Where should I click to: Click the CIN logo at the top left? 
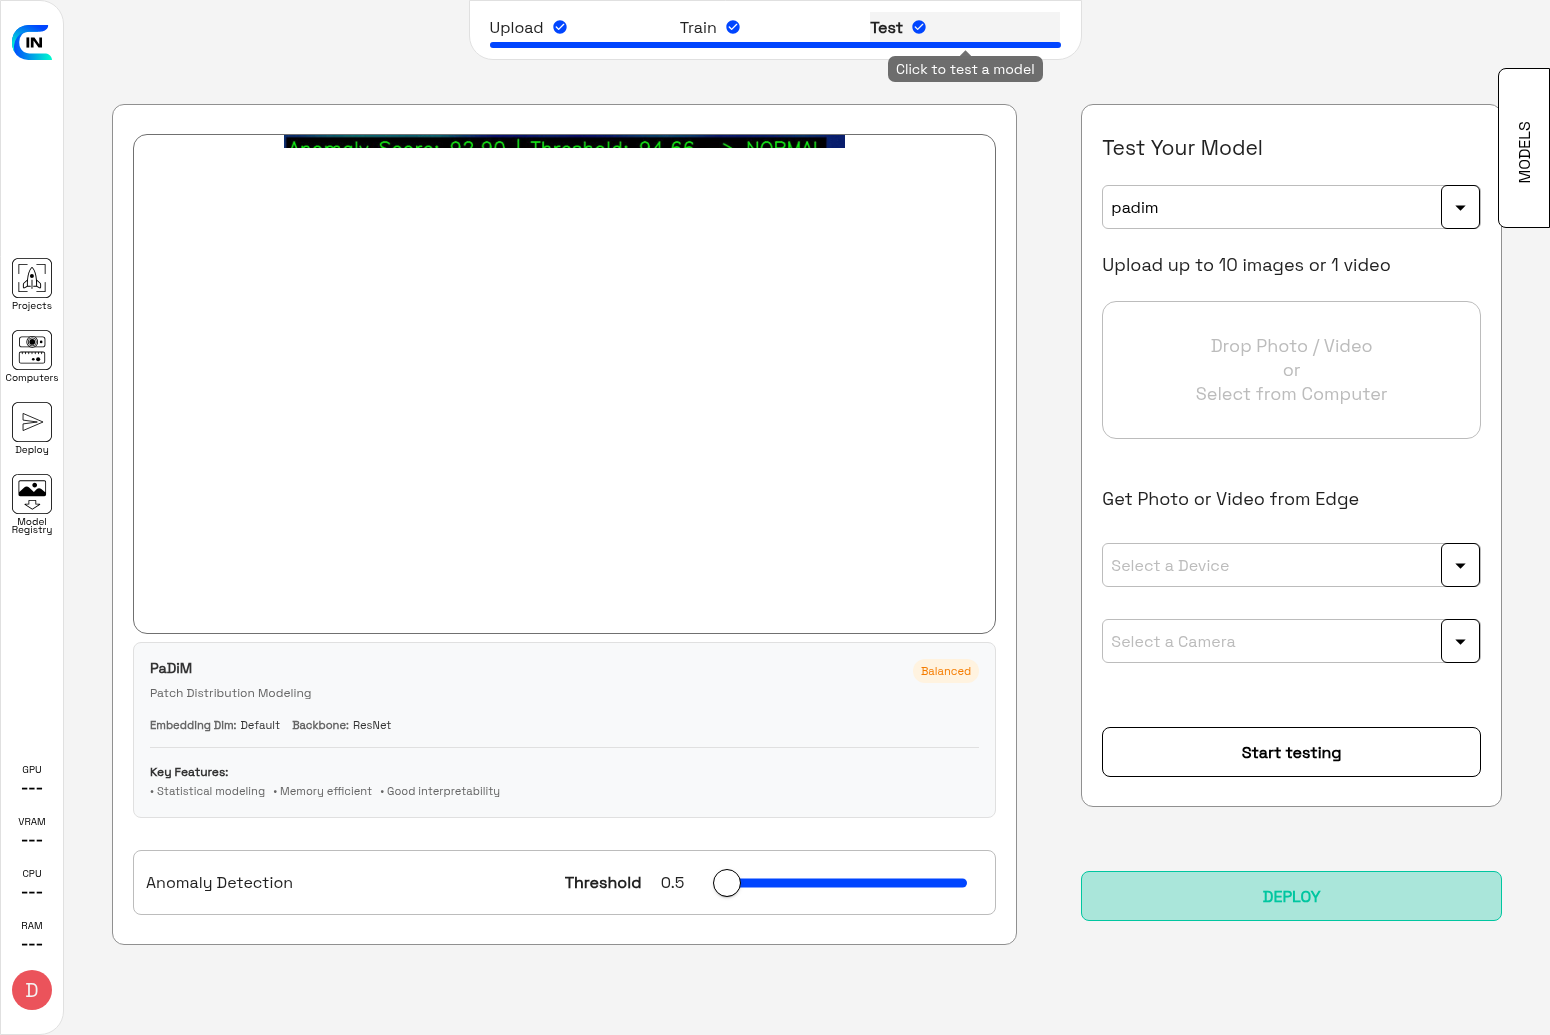pos(32,42)
